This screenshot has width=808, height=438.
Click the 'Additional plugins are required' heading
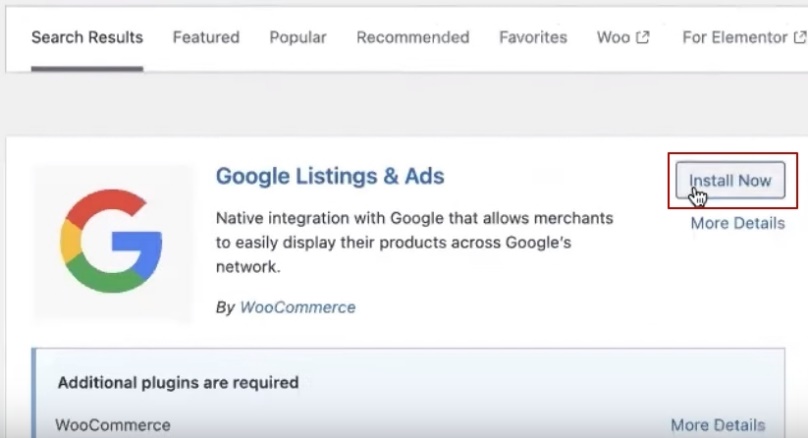coord(178,382)
